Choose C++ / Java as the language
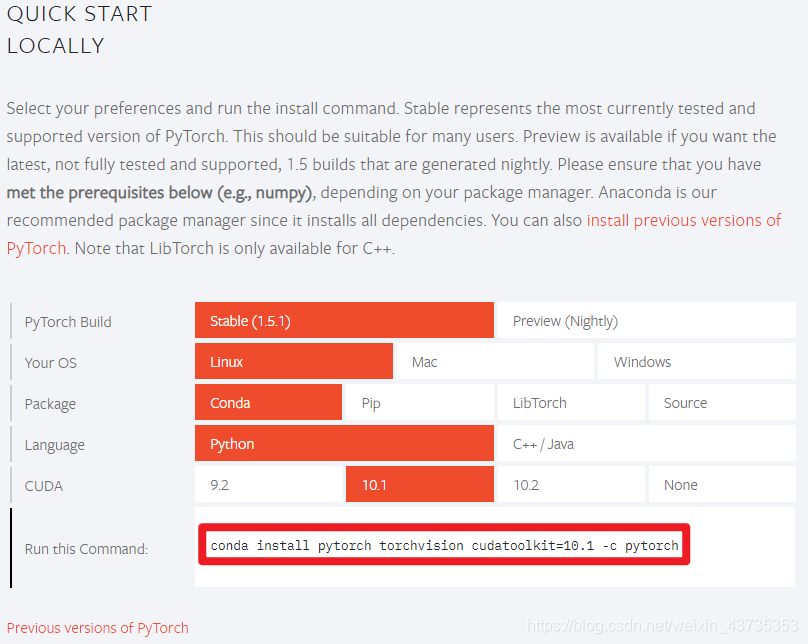Viewport: 808px width, 644px height. coord(647,443)
